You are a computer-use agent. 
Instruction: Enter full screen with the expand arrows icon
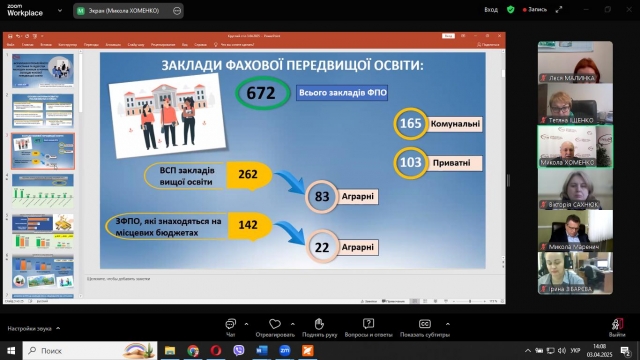559,10
